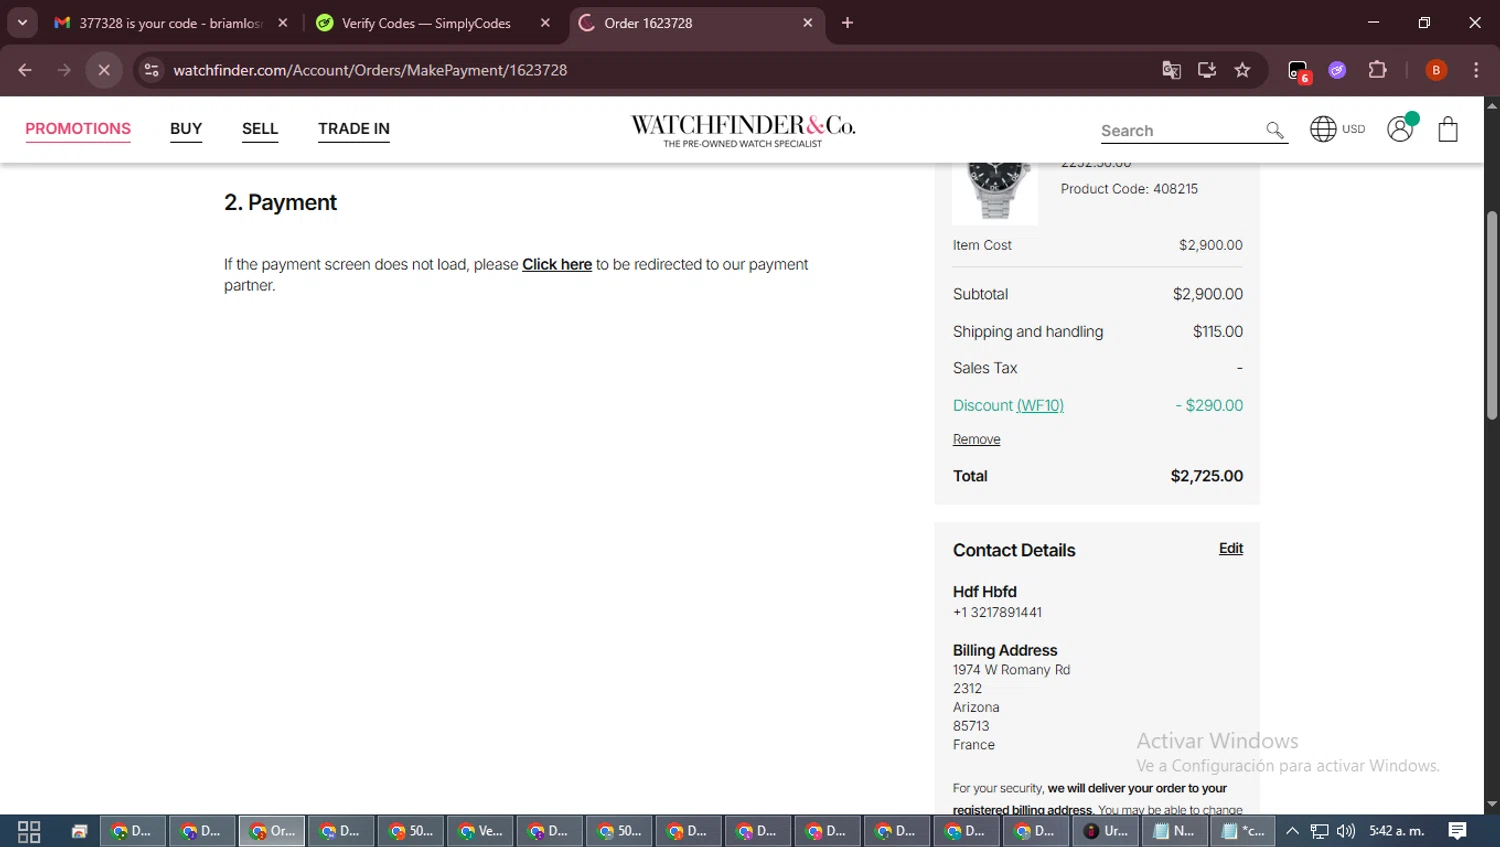Open the BUY menu
This screenshot has width=1500, height=847.
[186, 129]
